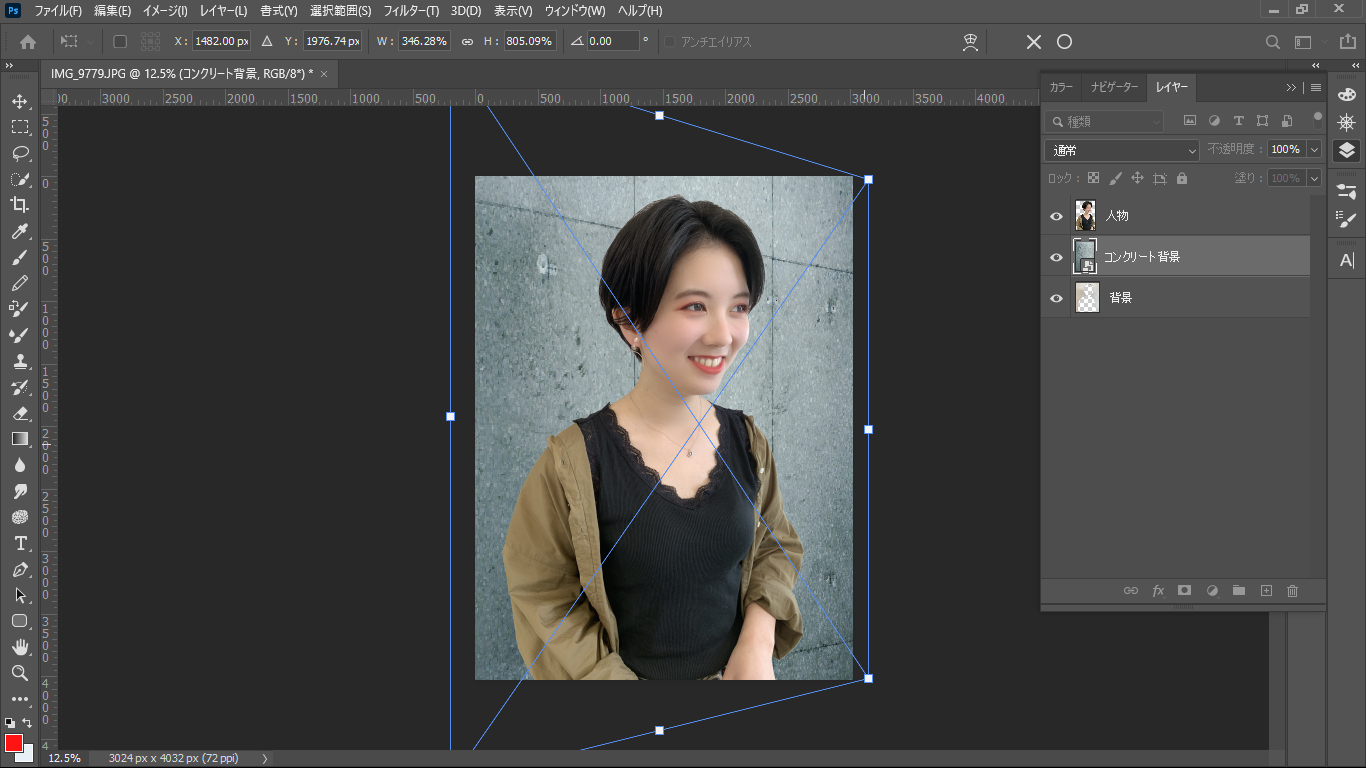Image resolution: width=1366 pixels, height=768 pixels.
Task: Select the Quick Selection tool
Action: tap(19, 179)
